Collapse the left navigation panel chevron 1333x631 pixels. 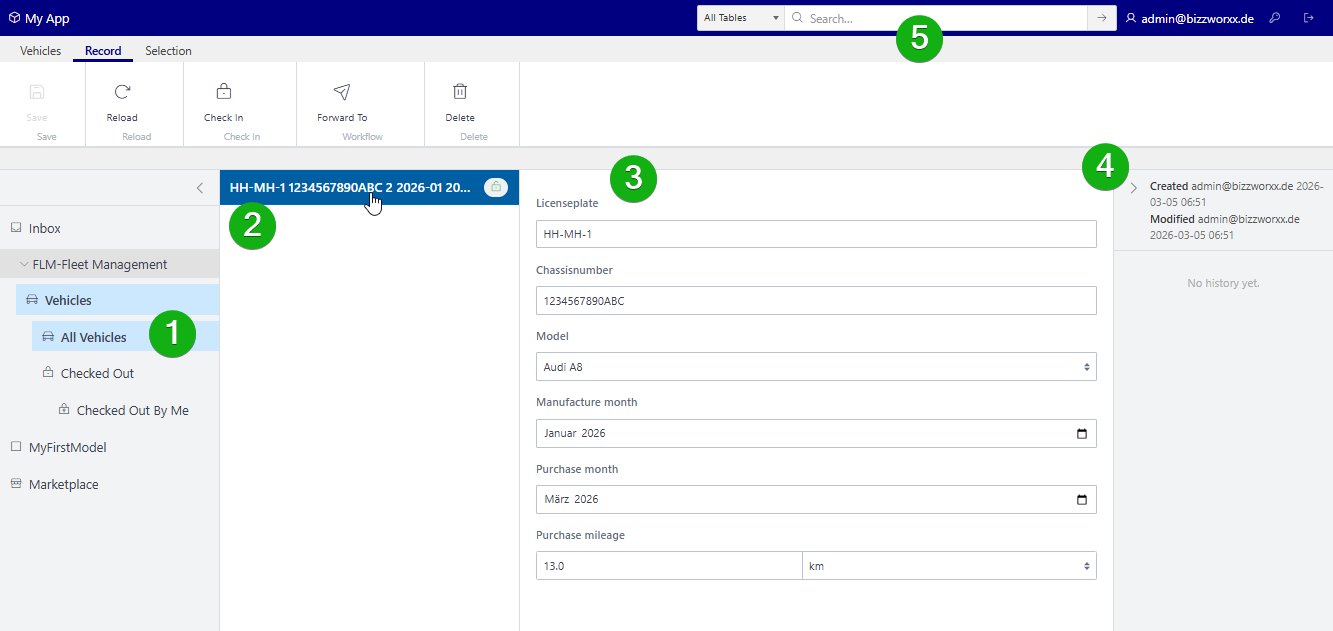[x=200, y=188]
